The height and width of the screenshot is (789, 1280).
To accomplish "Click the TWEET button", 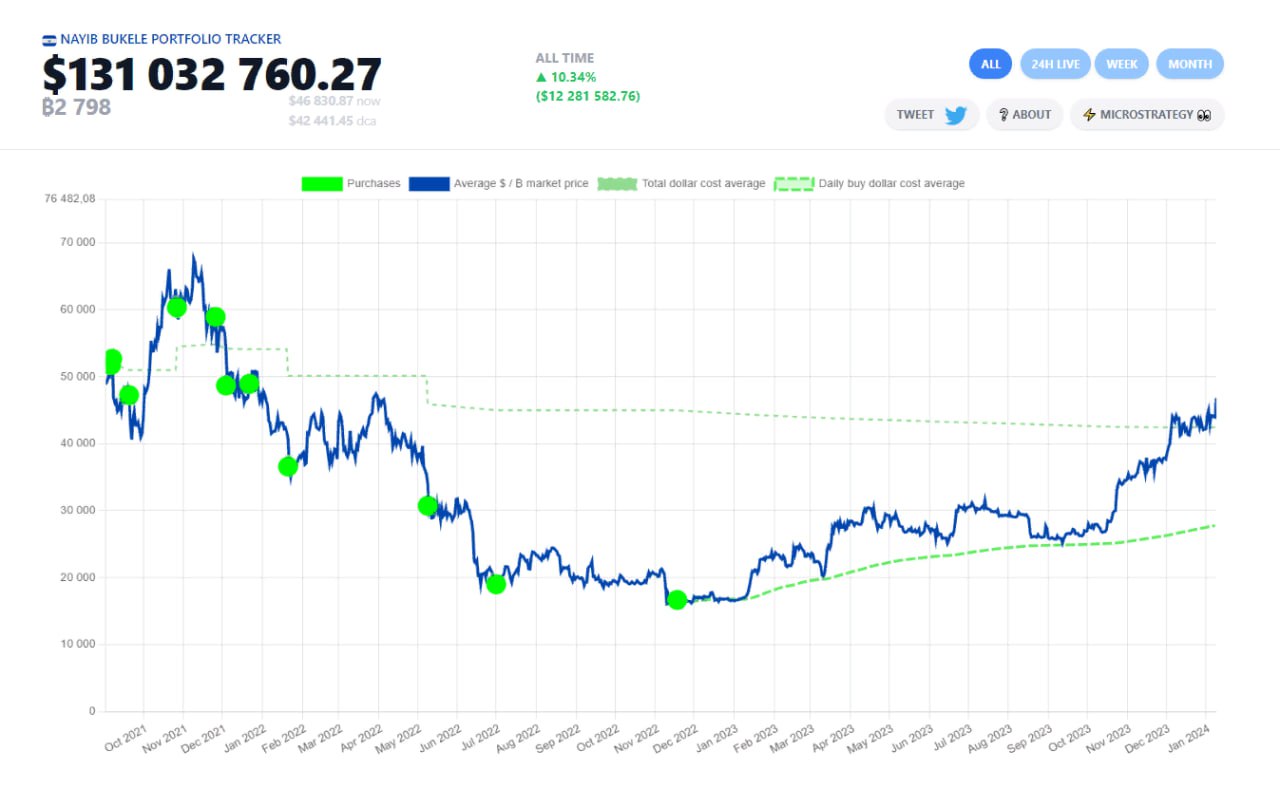I will pos(932,115).
